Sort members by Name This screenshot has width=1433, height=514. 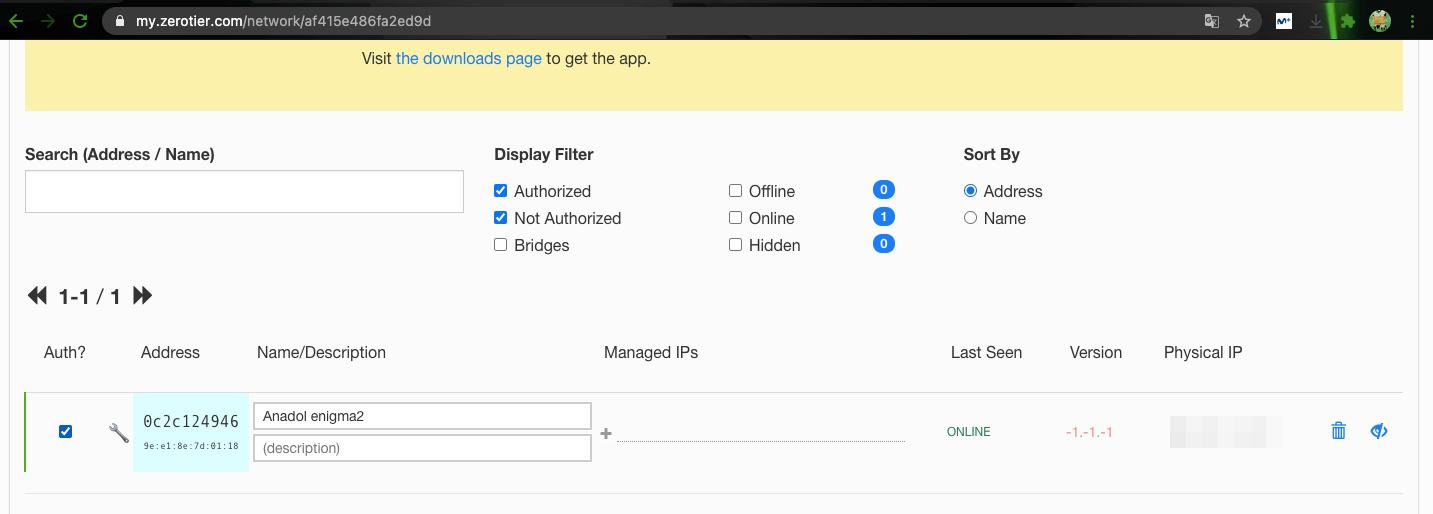click(970, 218)
